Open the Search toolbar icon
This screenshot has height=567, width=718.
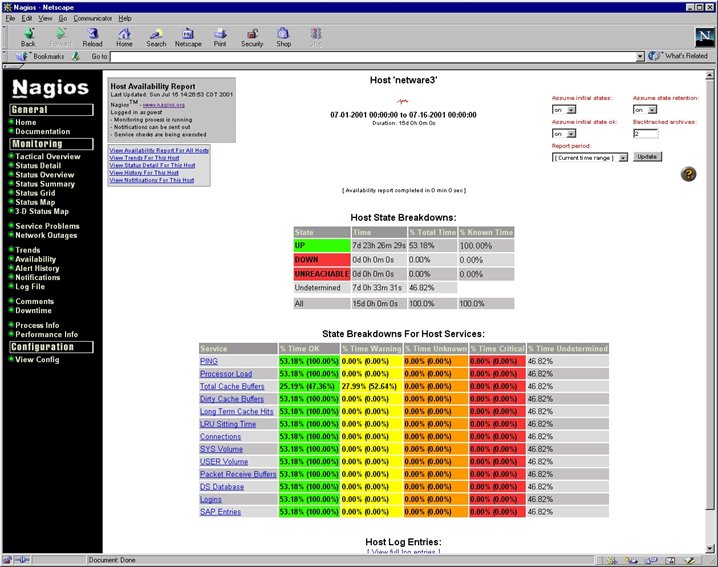(x=156, y=37)
